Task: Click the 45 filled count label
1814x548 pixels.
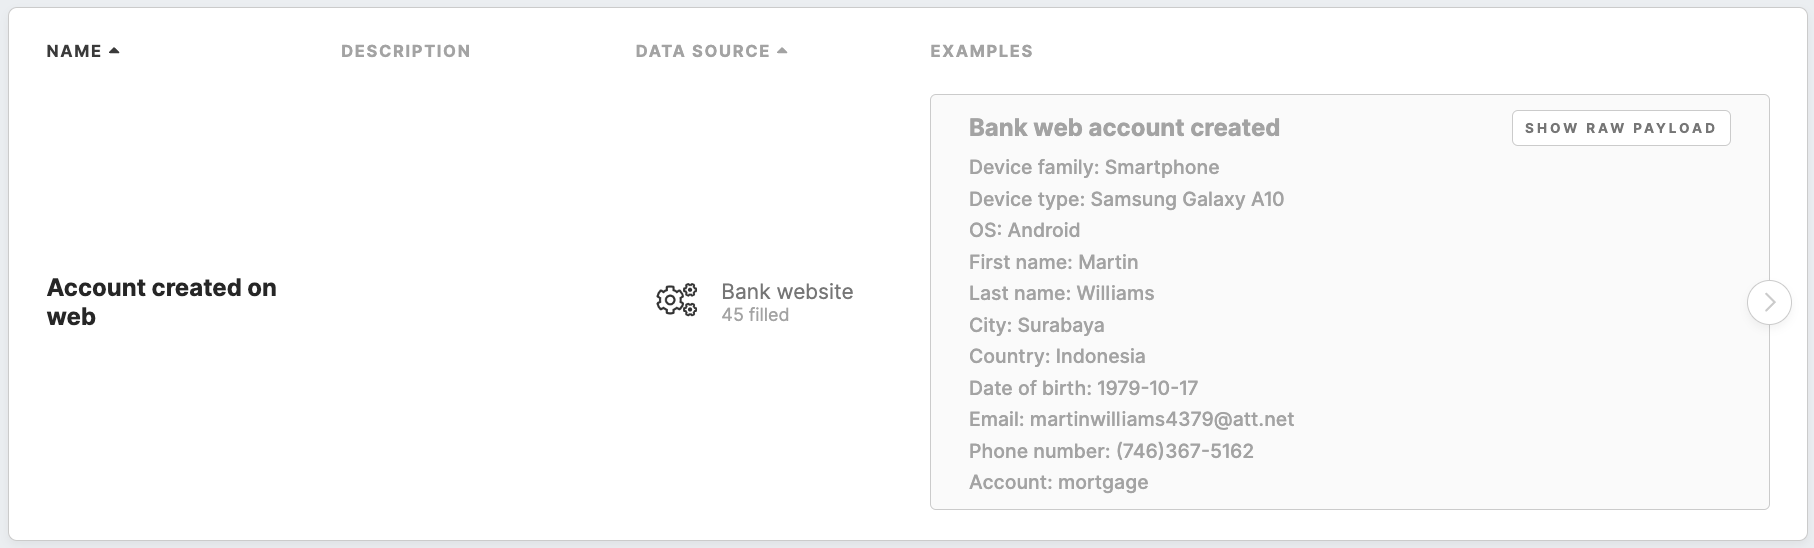Action: pos(755,315)
